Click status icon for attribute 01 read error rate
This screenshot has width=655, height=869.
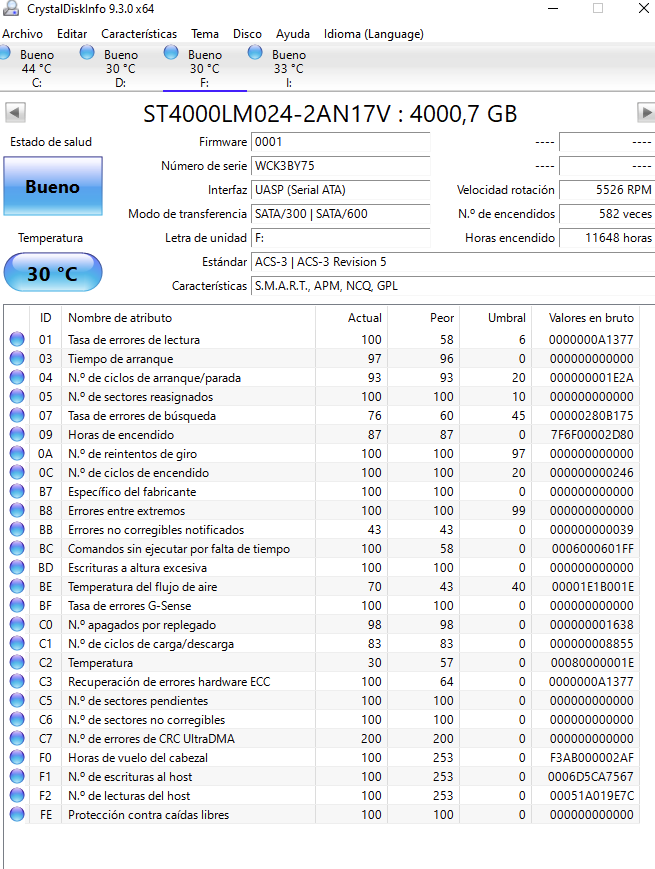coord(17,339)
